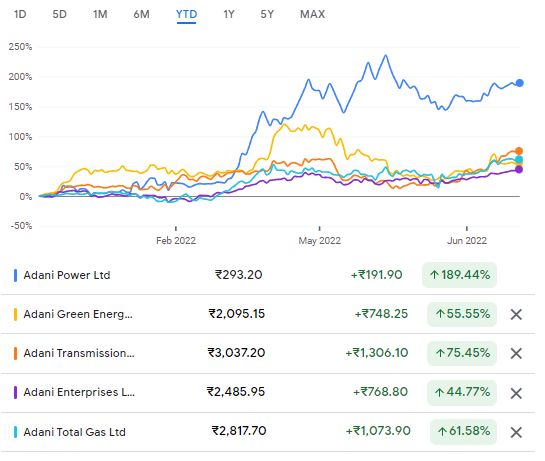Click the ₹2,095.15 price value
This screenshot has width=545, height=461.
236,314
